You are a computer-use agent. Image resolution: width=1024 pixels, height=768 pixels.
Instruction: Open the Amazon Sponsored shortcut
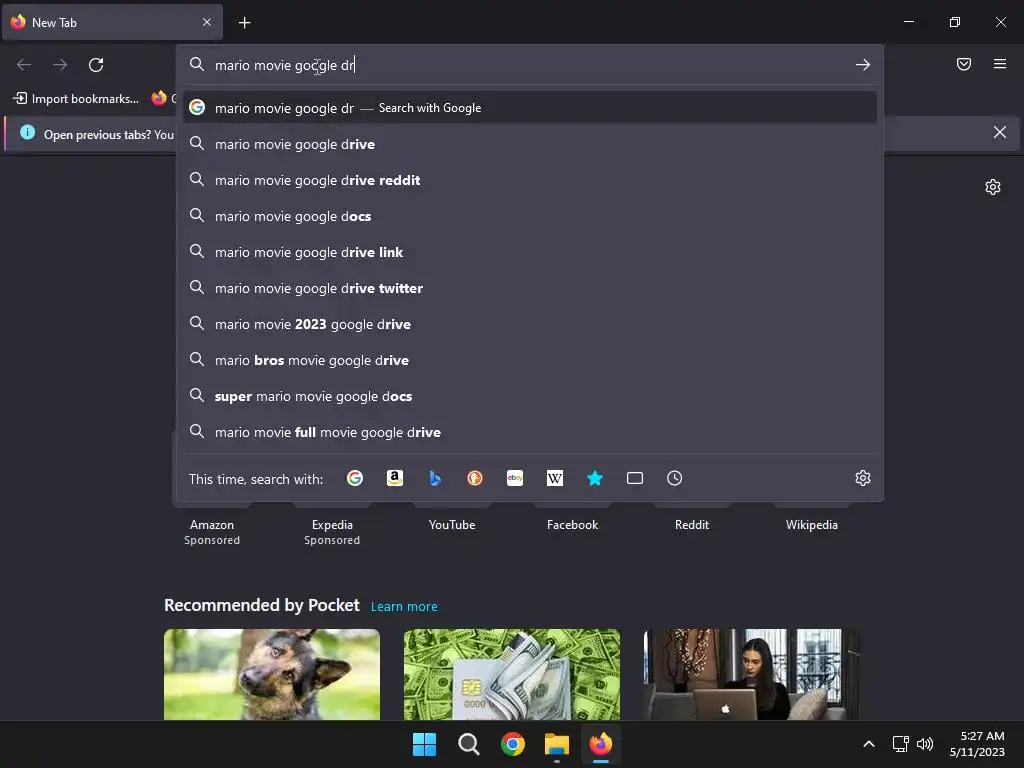(x=212, y=532)
